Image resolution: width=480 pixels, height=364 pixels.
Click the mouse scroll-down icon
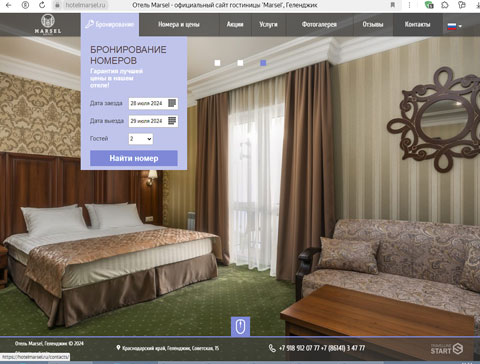(240, 326)
